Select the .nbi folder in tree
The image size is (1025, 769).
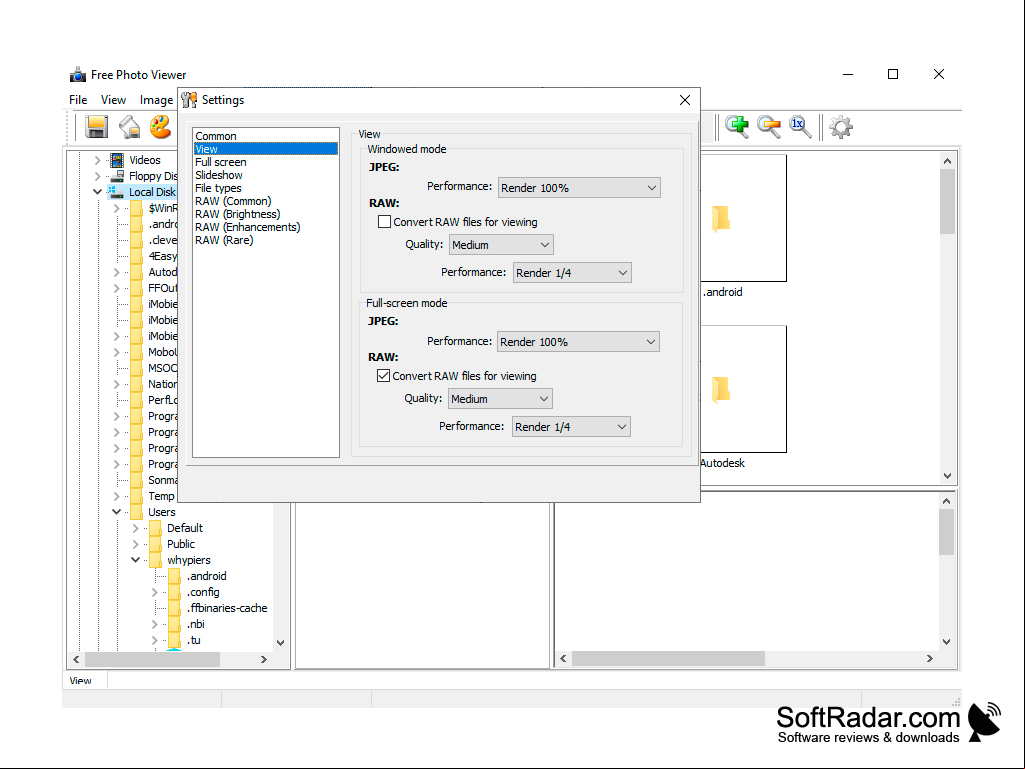[195, 624]
